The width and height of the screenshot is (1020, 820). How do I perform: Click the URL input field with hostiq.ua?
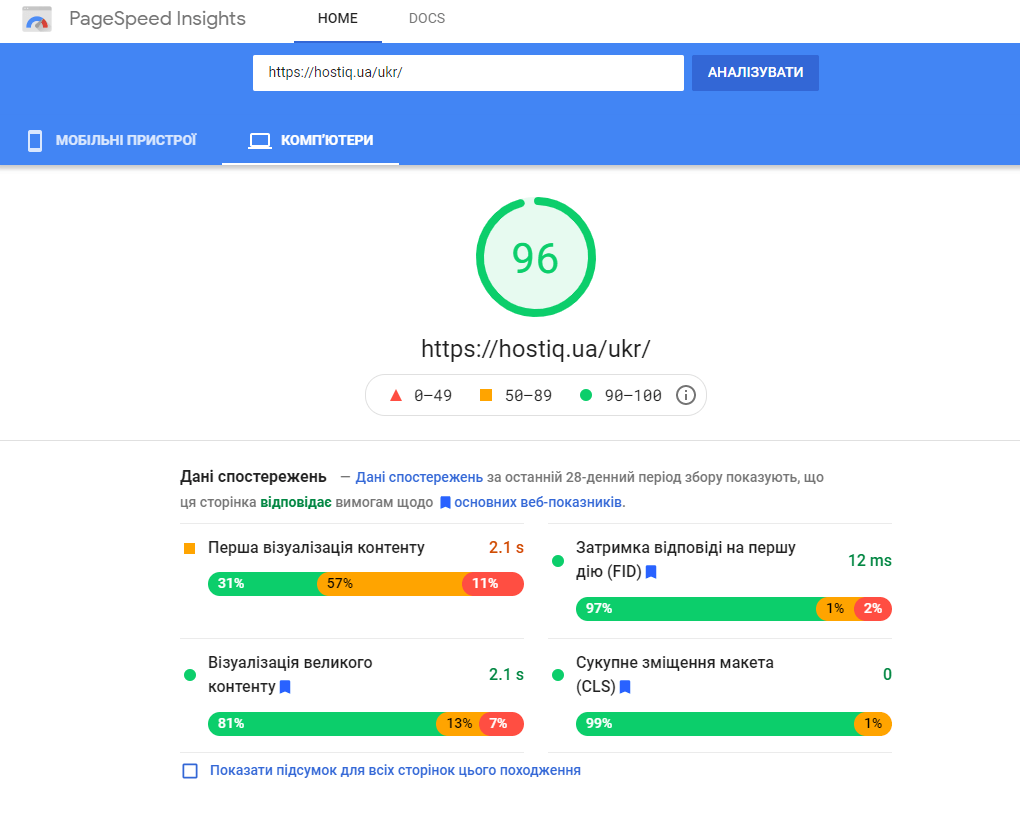[x=467, y=73]
